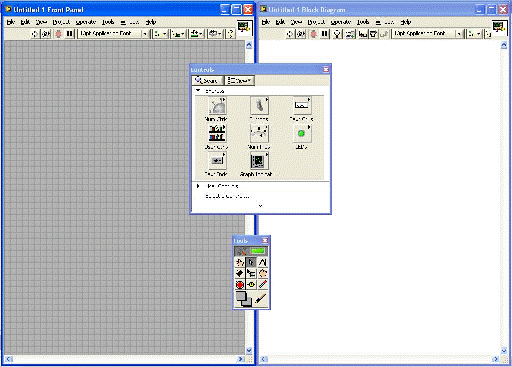Toggle Automatic Tool Selection in Tools palette
This screenshot has height=367, width=512.
pyautogui.click(x=251, y=251)
